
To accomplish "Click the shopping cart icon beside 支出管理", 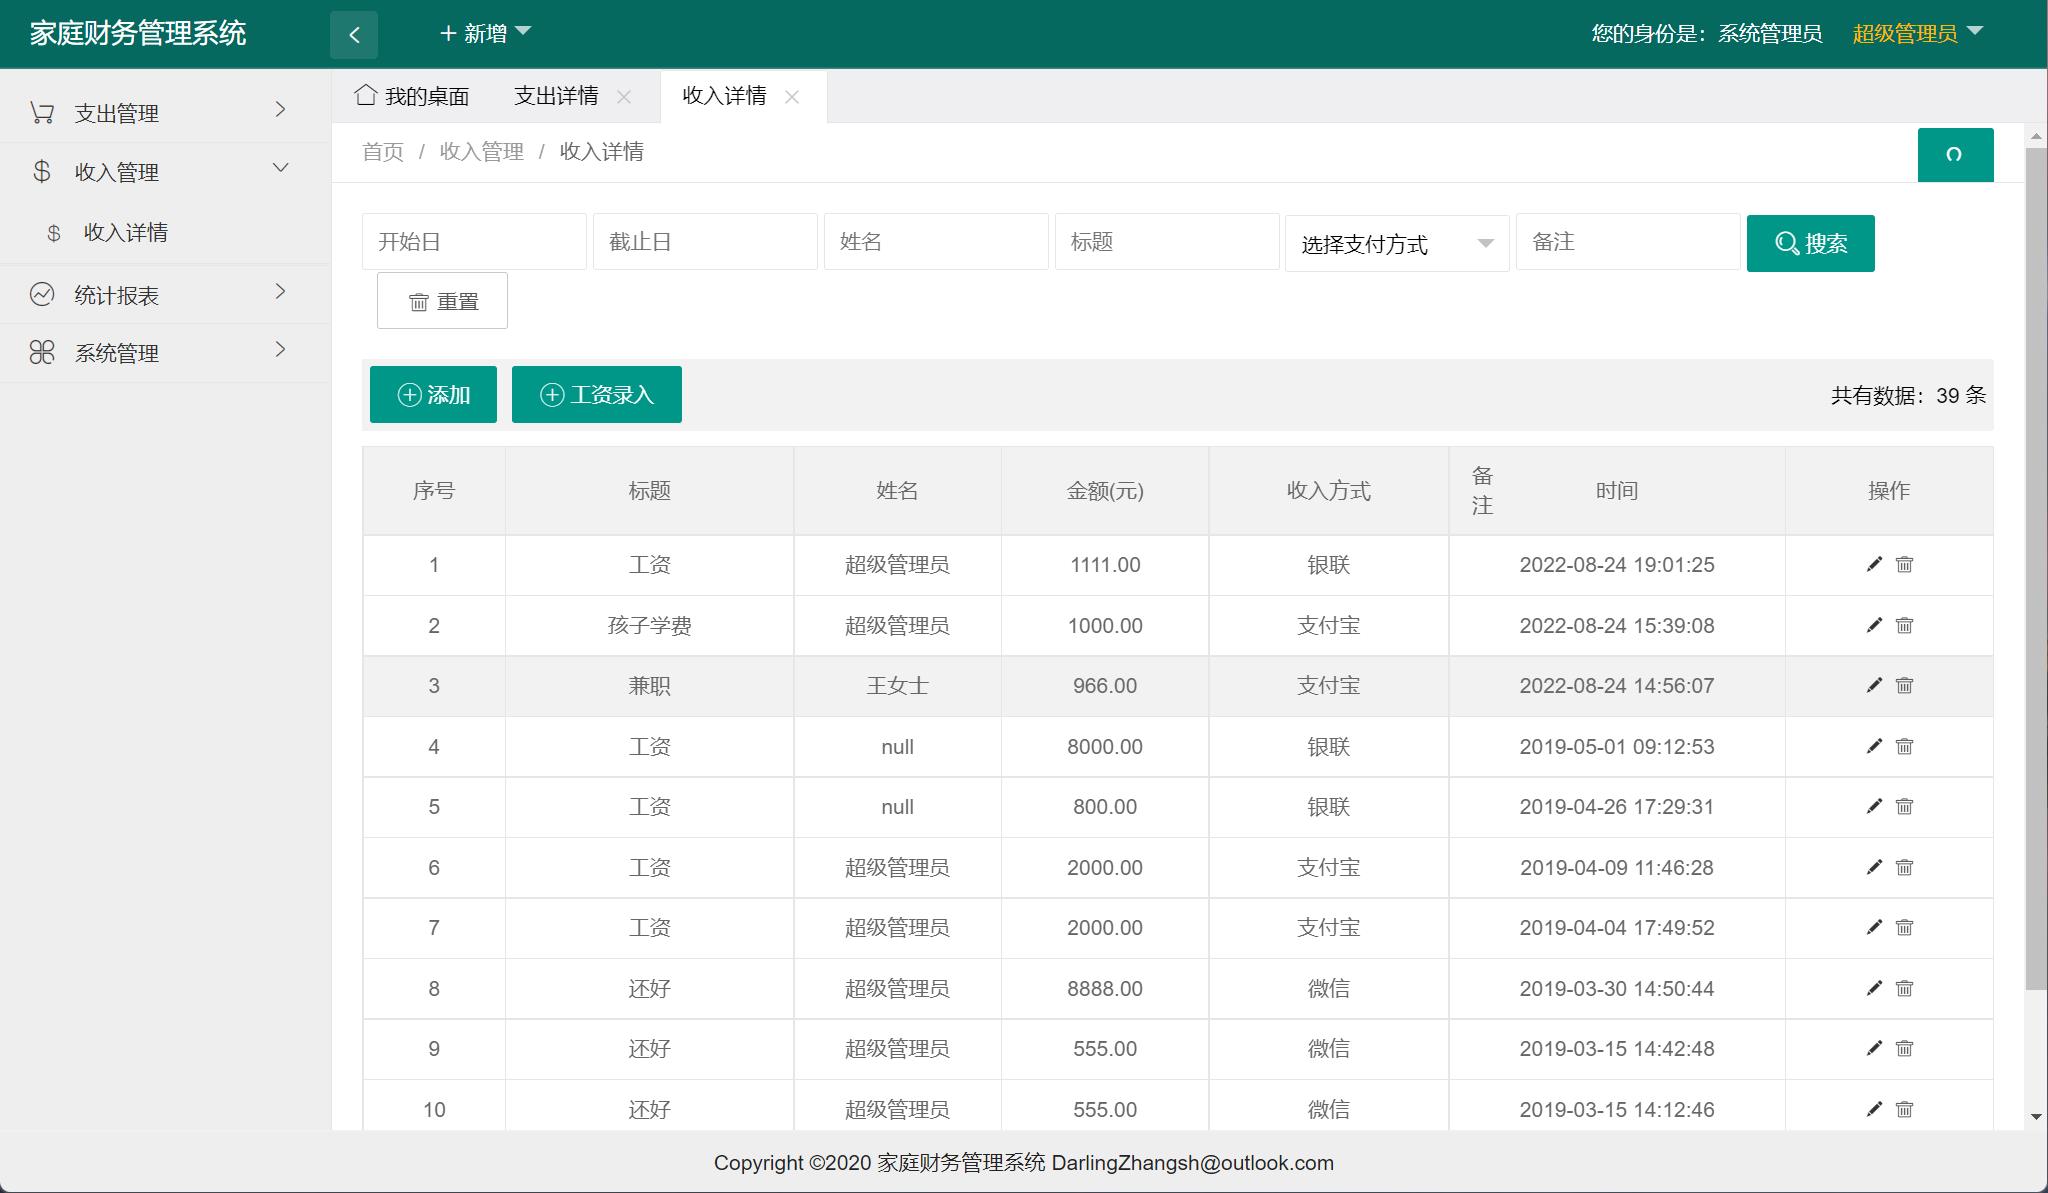I will click(41, 112).
